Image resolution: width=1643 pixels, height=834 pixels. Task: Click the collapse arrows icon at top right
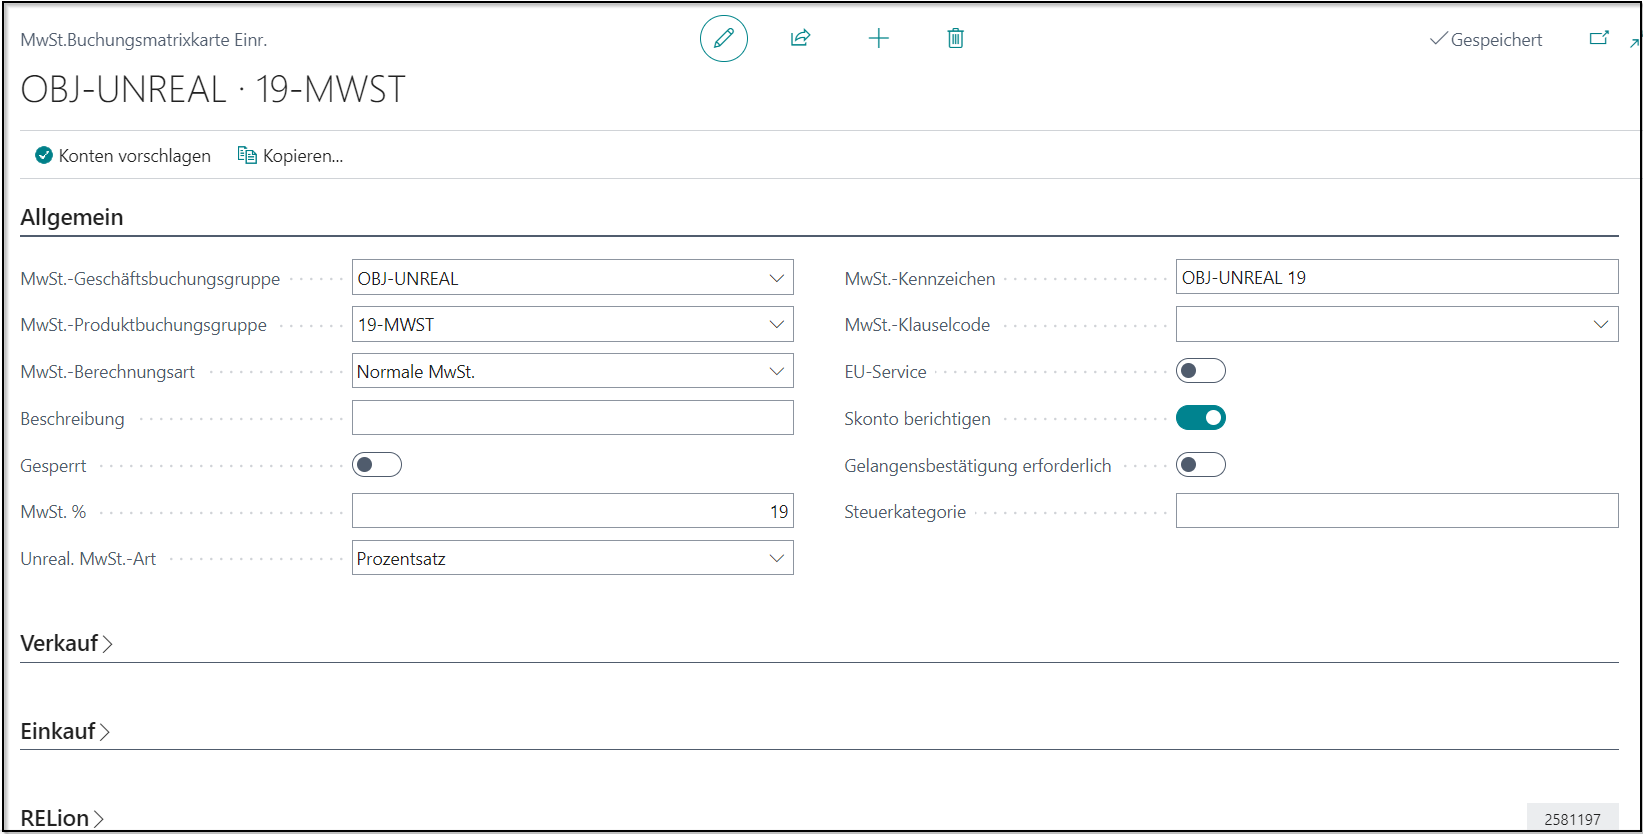pos(1635,42)
